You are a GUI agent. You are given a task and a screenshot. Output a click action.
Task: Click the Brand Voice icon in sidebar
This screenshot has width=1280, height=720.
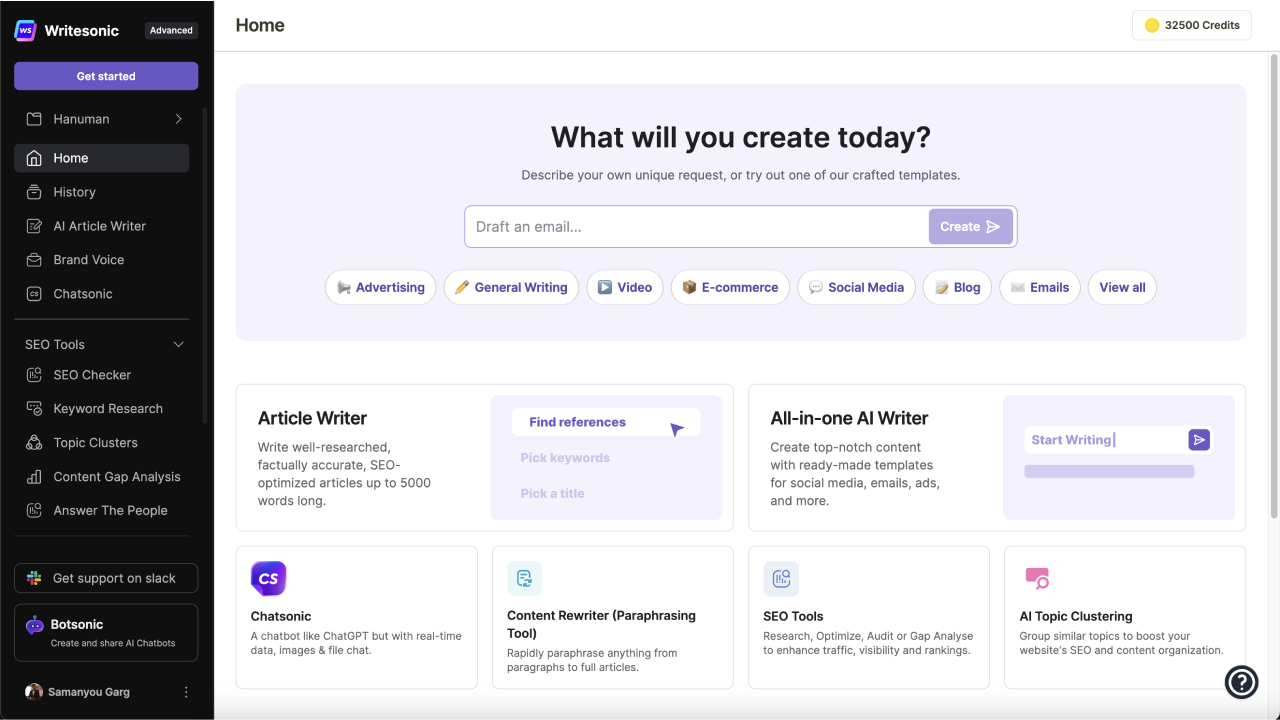[34, 260]
